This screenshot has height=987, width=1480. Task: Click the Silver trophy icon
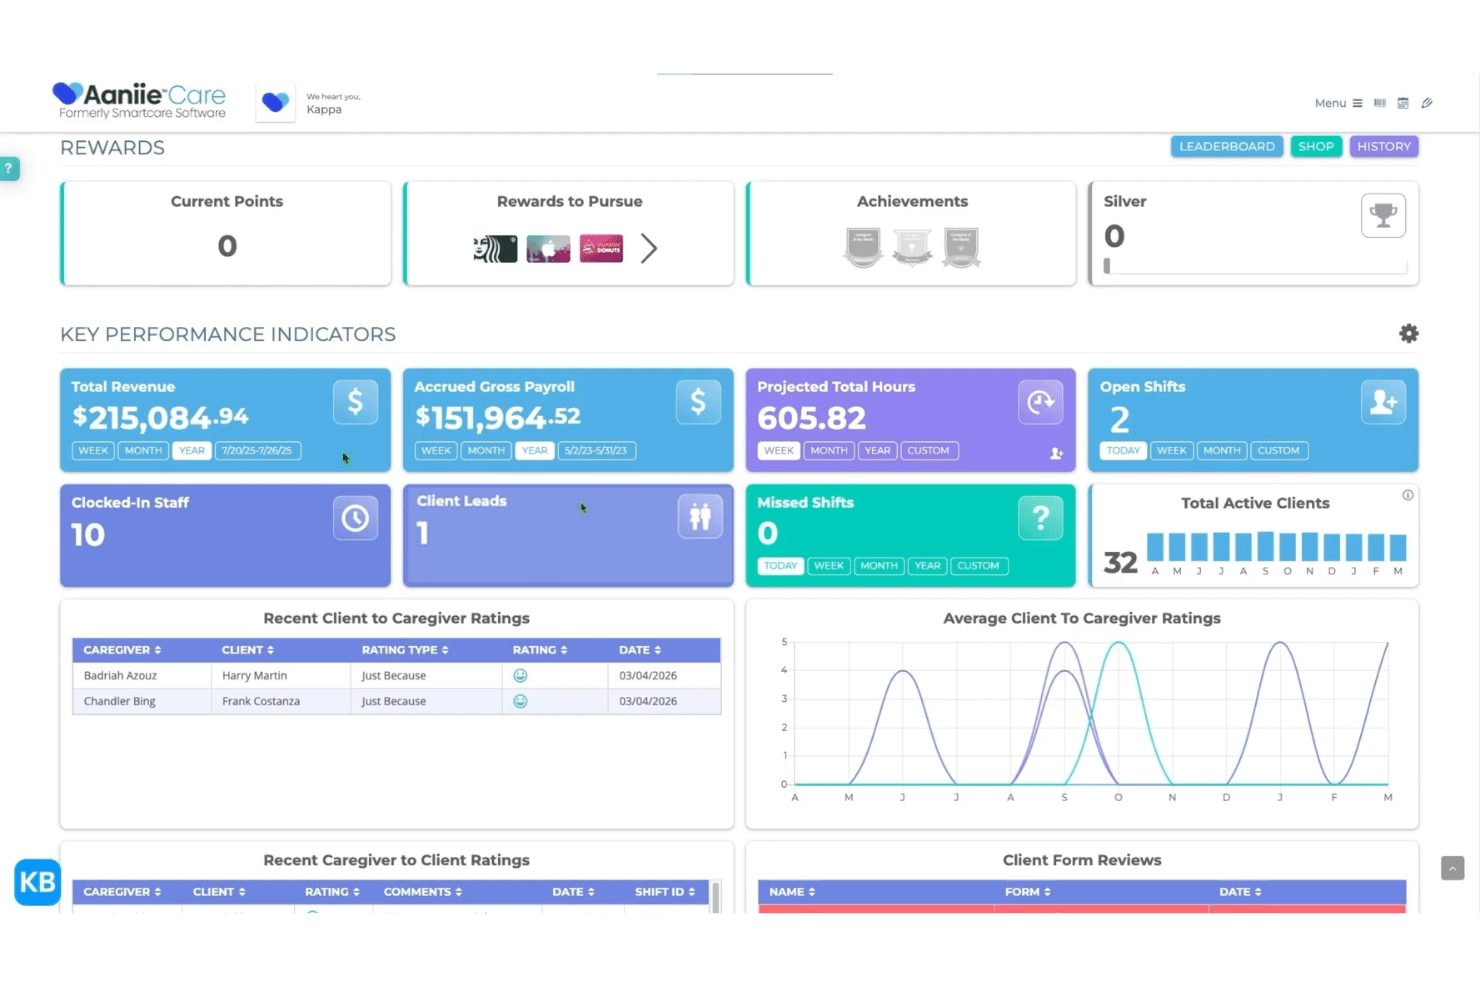[x=1383, y=215]
